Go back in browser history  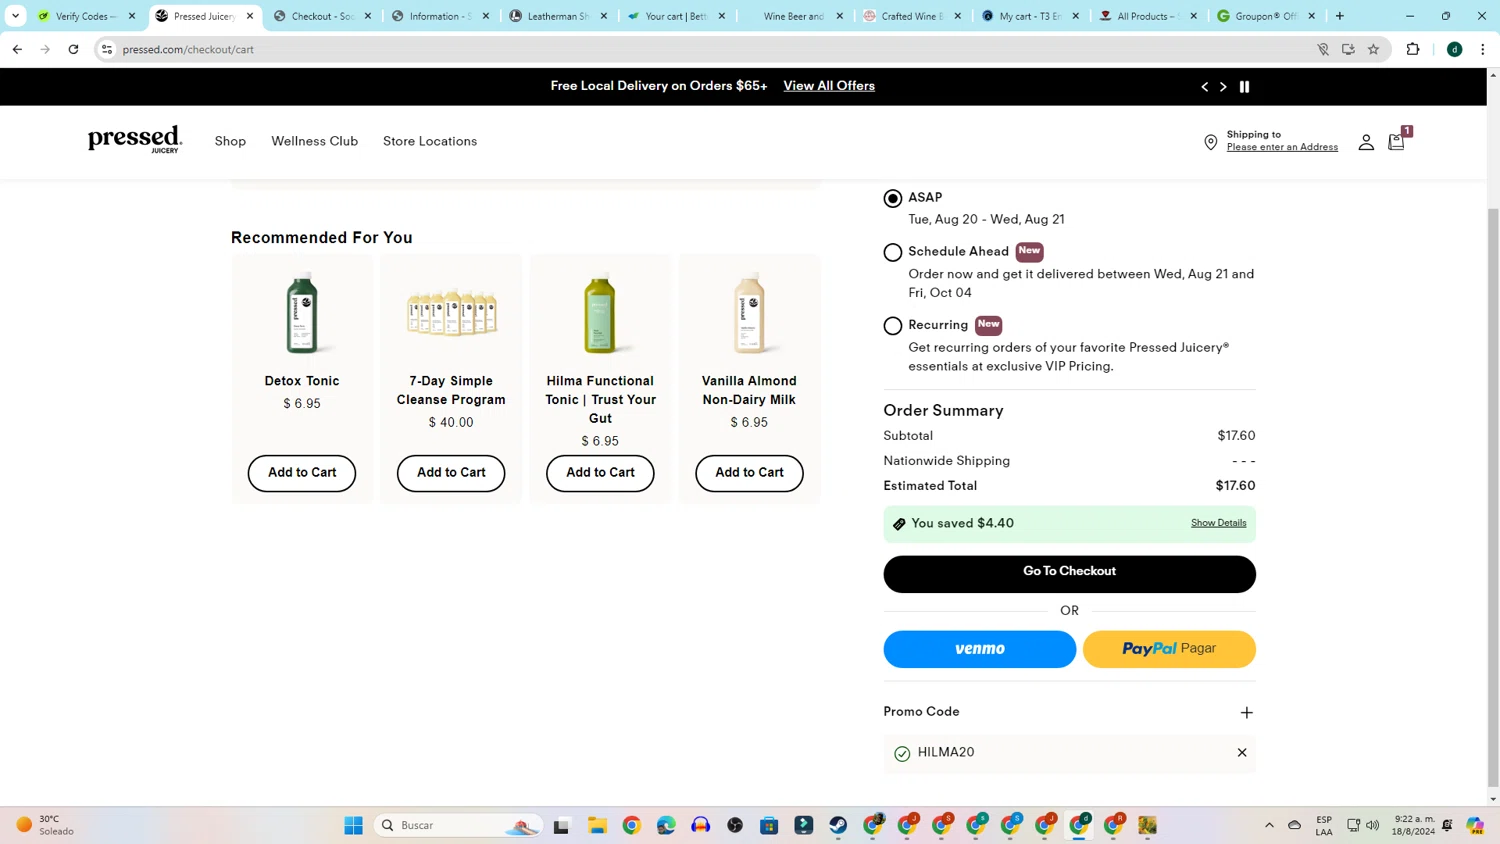click(x=17, y=49)
